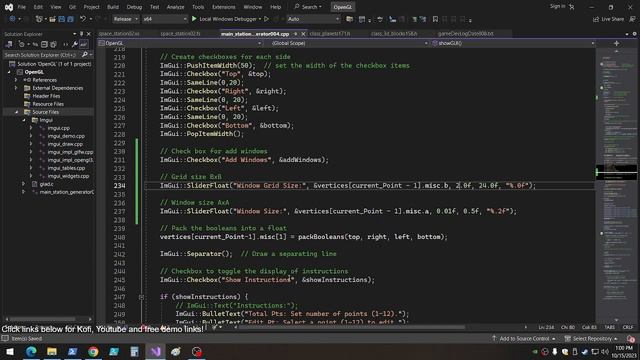
Task: Switch to the space_station02.fs tab
Action: click(180, 33)
